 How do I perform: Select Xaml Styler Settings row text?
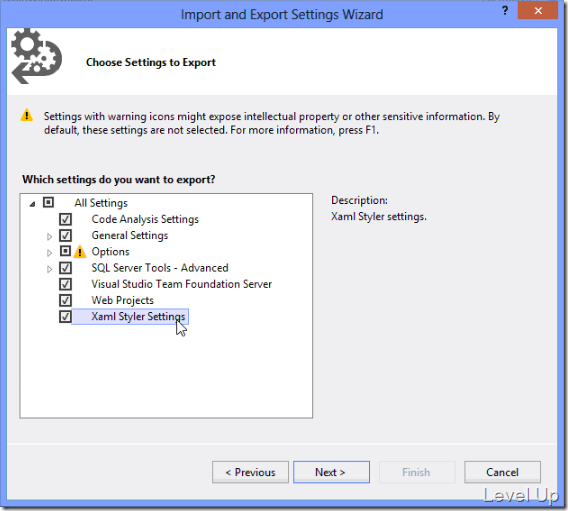[138, 317]
